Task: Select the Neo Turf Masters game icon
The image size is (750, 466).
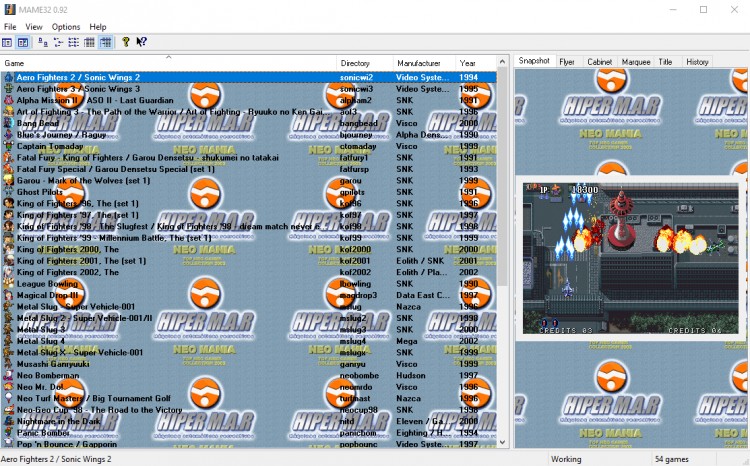Action: pos(9,399)
